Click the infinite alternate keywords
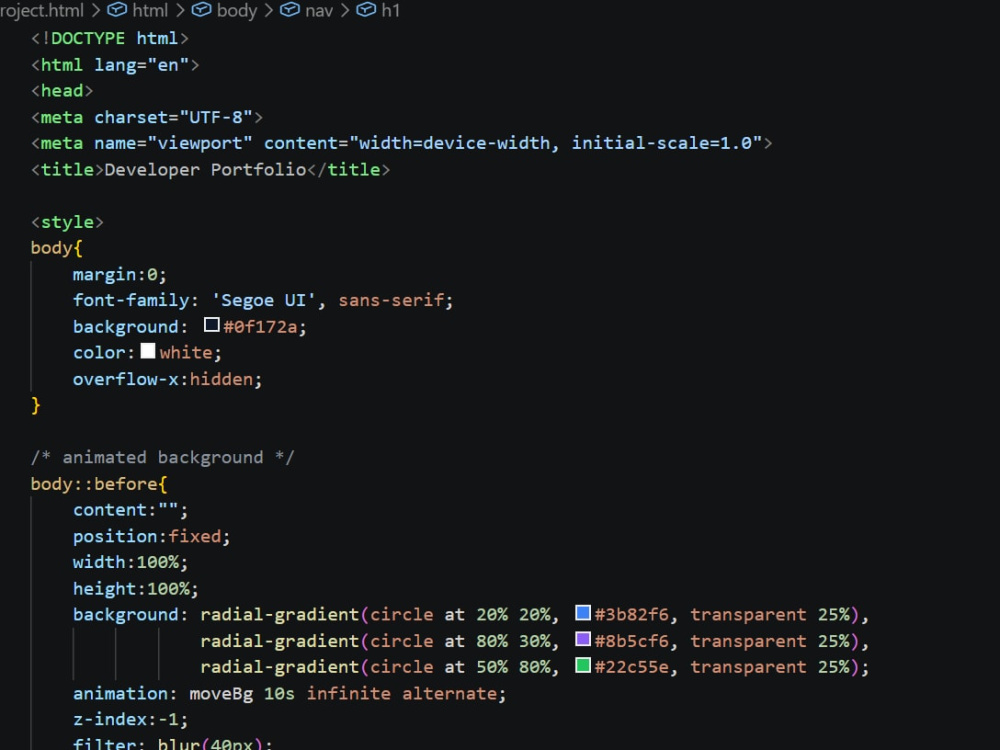The height and width of the screenshot is (750, 1000). point(402,693)
